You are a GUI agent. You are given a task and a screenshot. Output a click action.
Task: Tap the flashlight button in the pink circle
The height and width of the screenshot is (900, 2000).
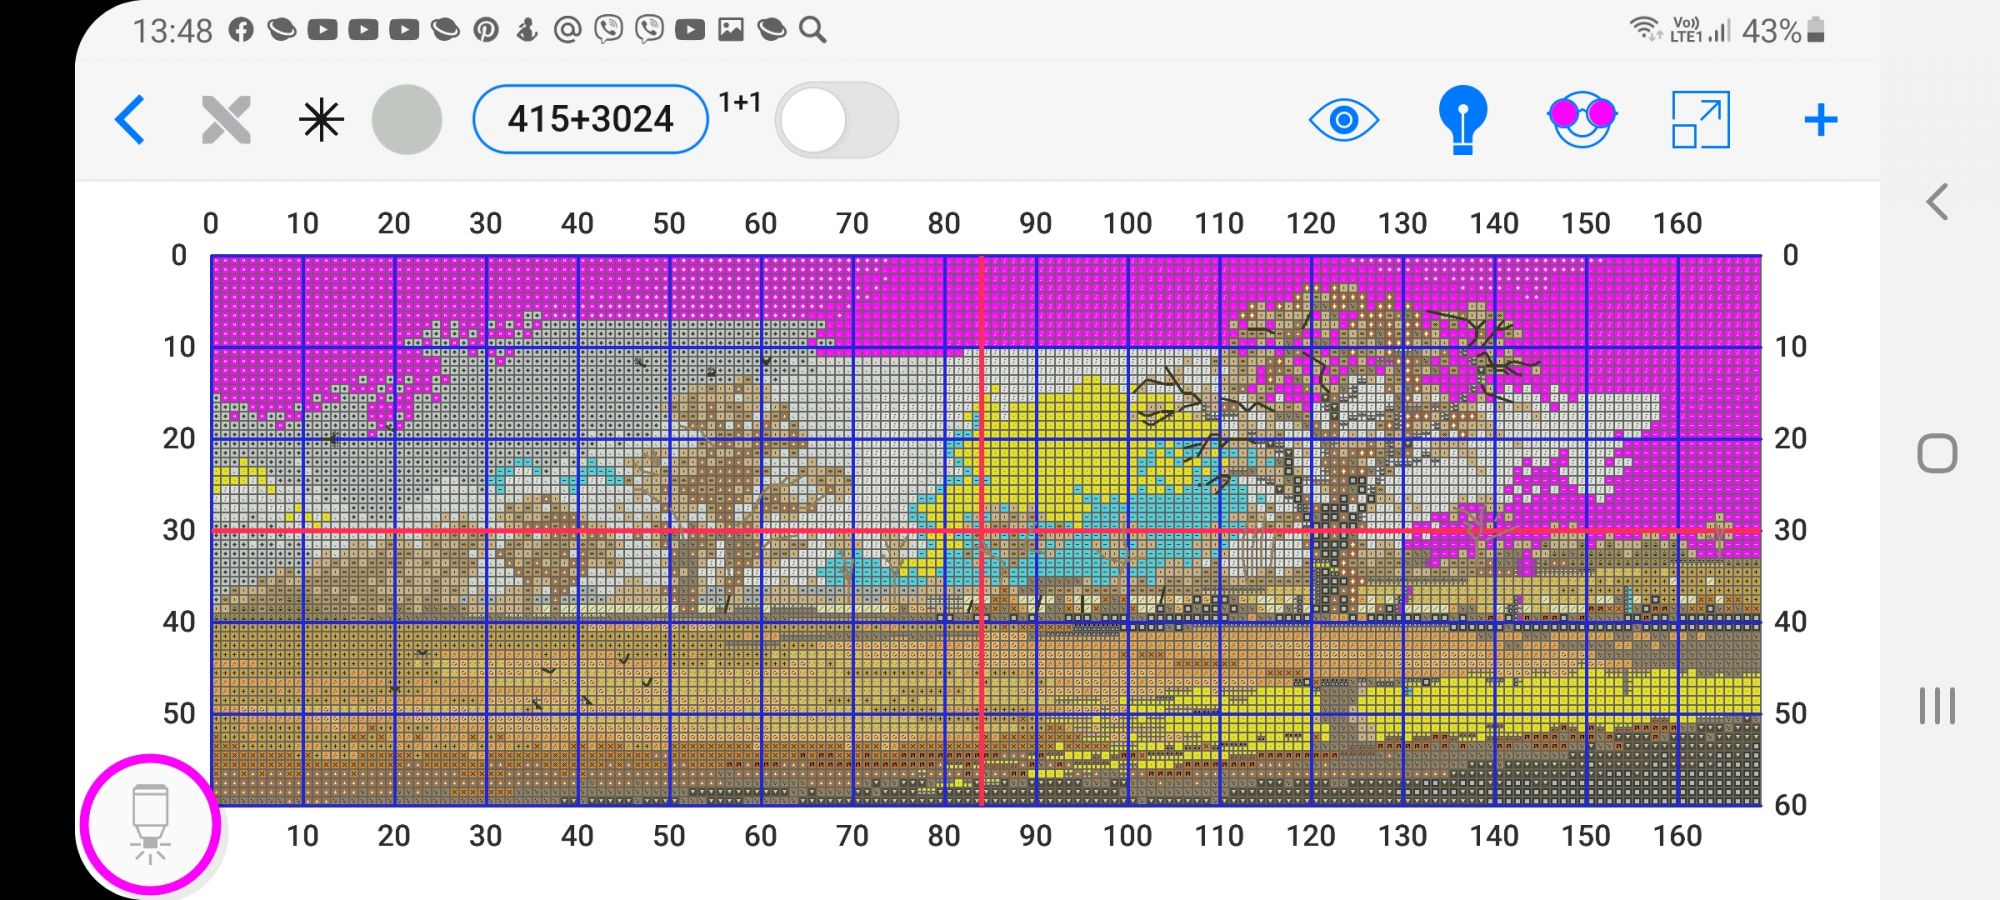click(x=150, y=824)
